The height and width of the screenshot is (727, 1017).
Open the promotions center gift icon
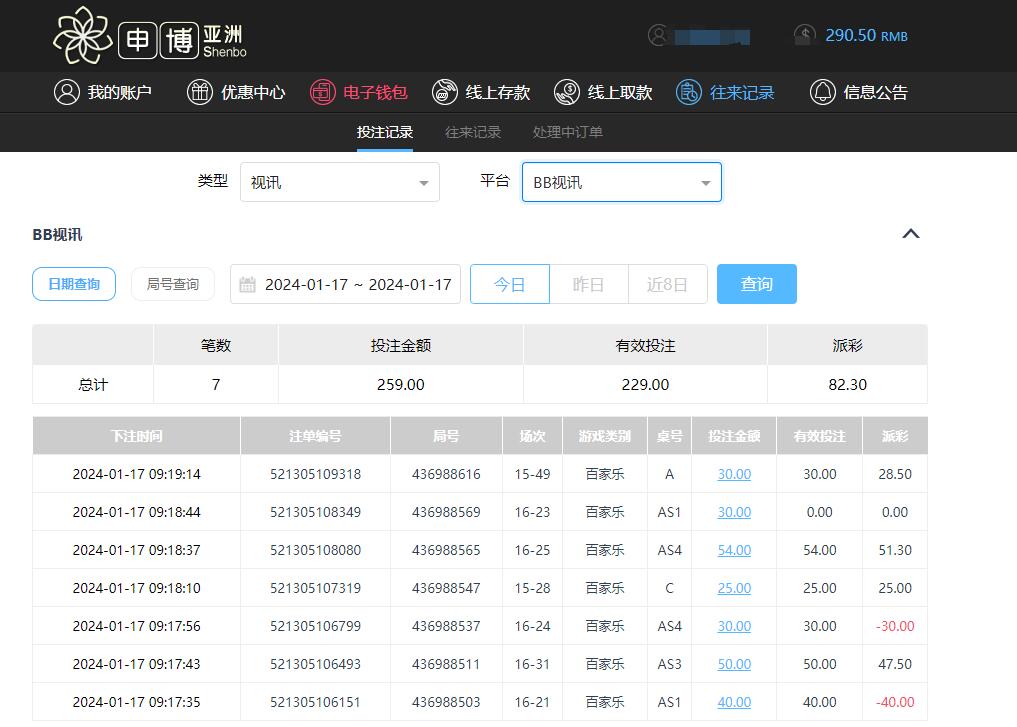[x=200, y=92]
